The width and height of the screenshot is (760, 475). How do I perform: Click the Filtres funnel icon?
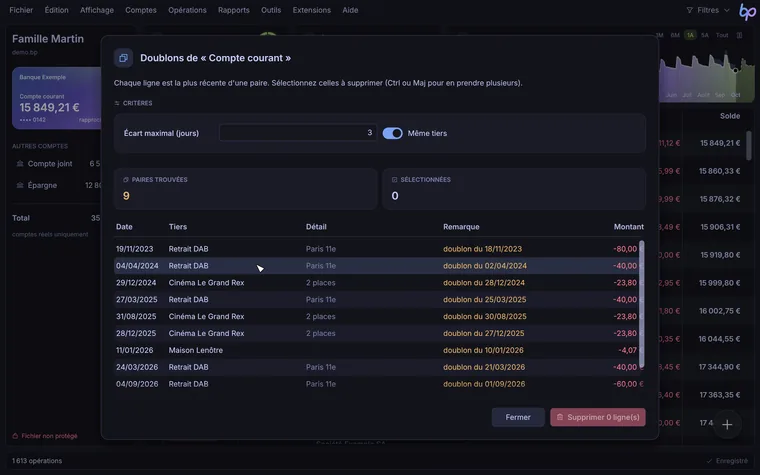tap(689, 10)
